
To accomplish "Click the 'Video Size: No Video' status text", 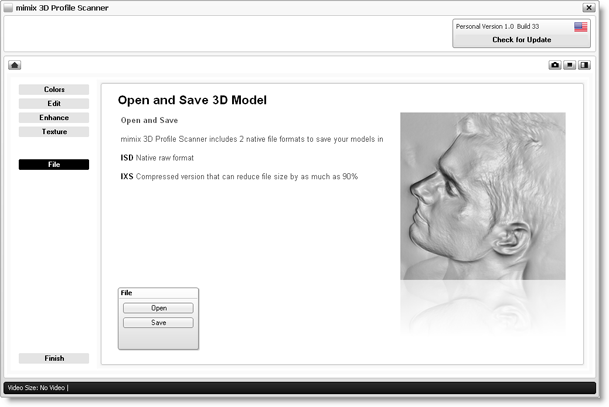I will (38, 388).
